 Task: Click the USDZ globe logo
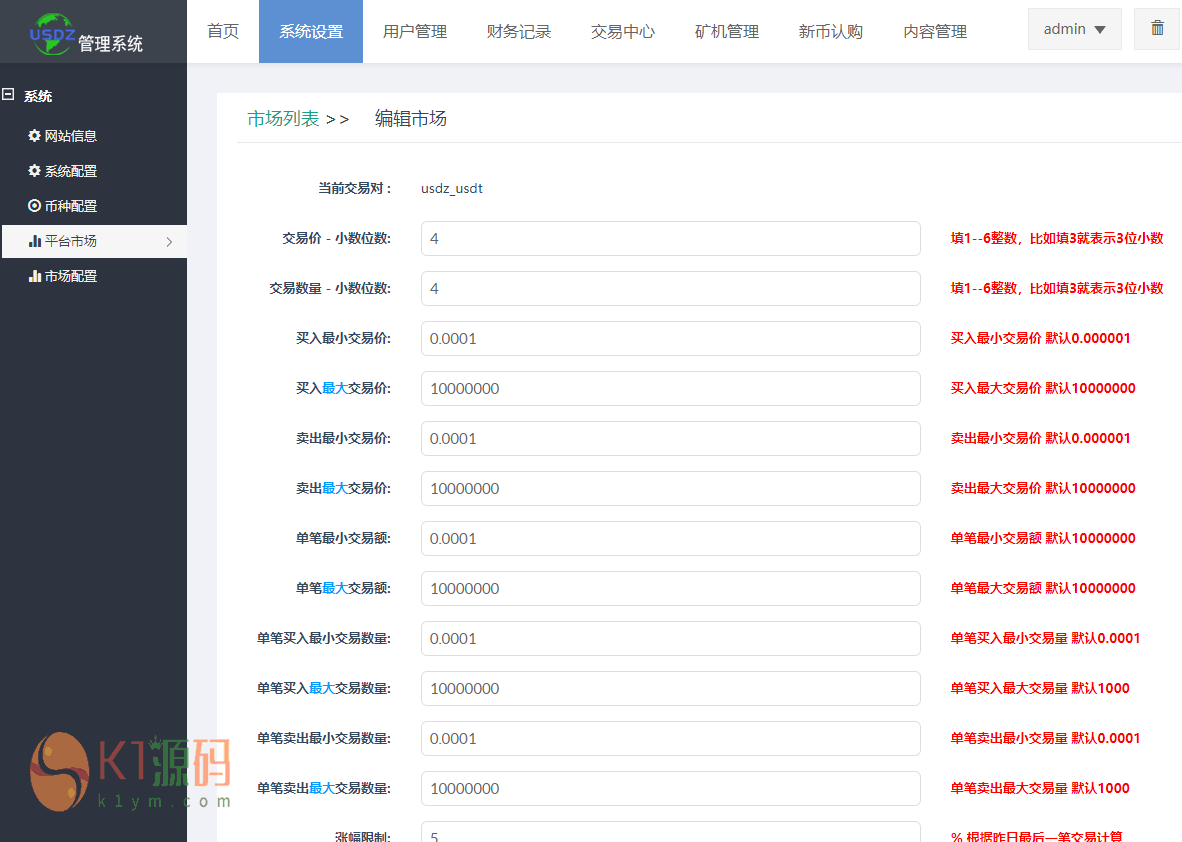tap(52, 32)
